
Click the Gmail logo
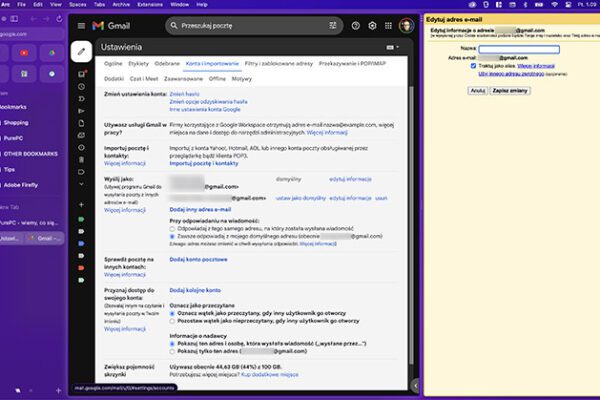pos(111,26)
